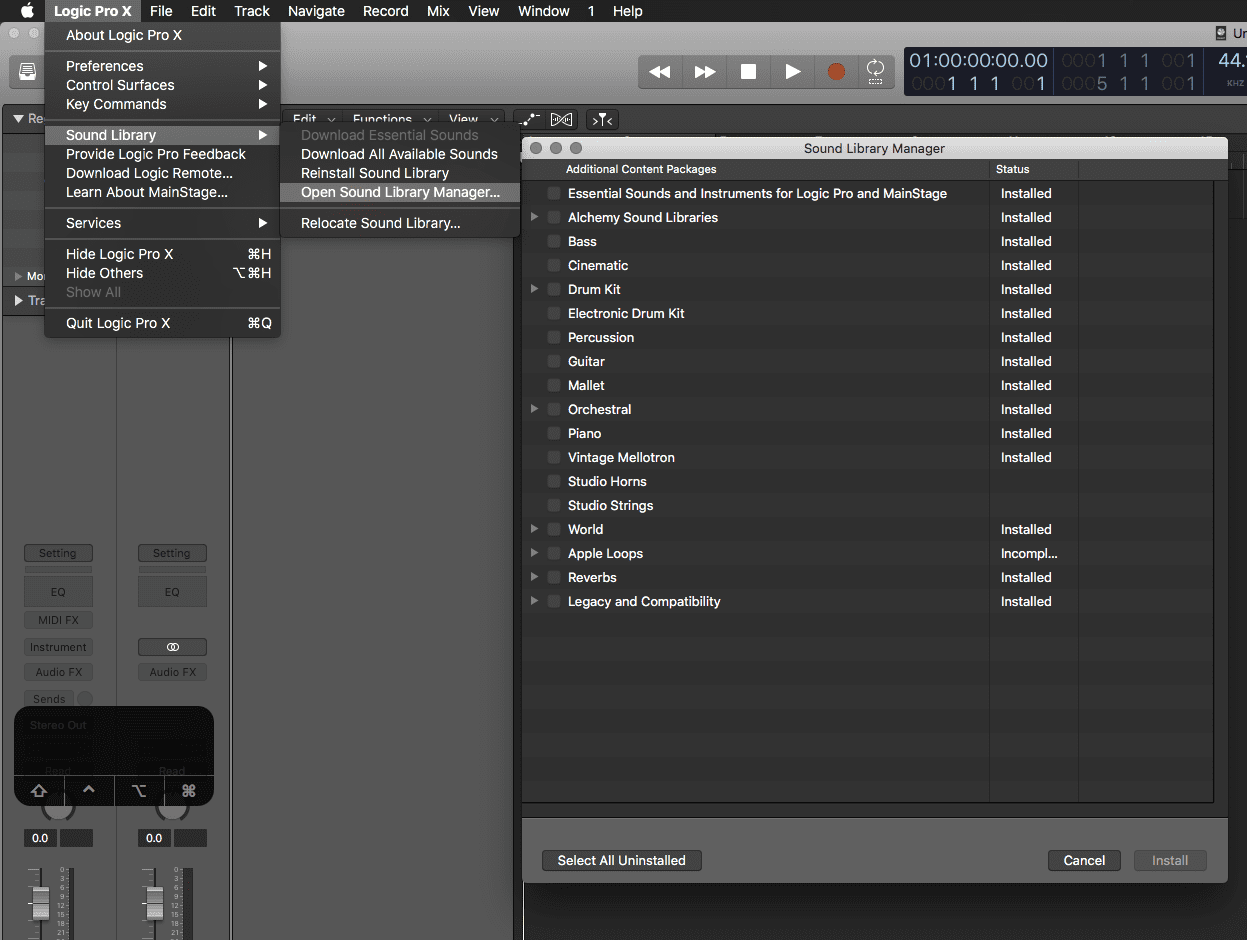
Task: Expand the Drum Kit group
Action: point(535,289)
